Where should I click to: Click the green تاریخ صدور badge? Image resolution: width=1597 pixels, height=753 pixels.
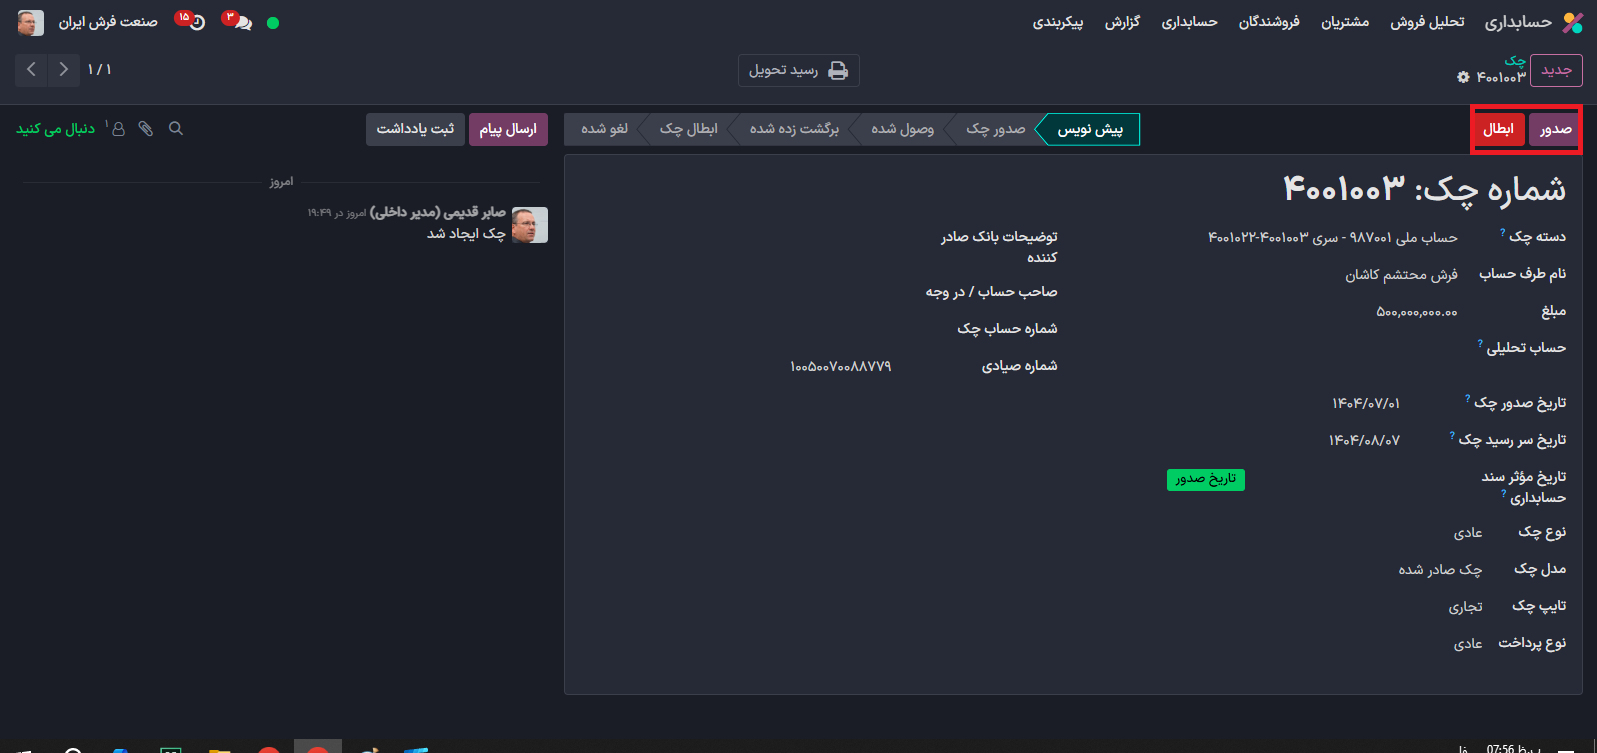[1205, 479]
